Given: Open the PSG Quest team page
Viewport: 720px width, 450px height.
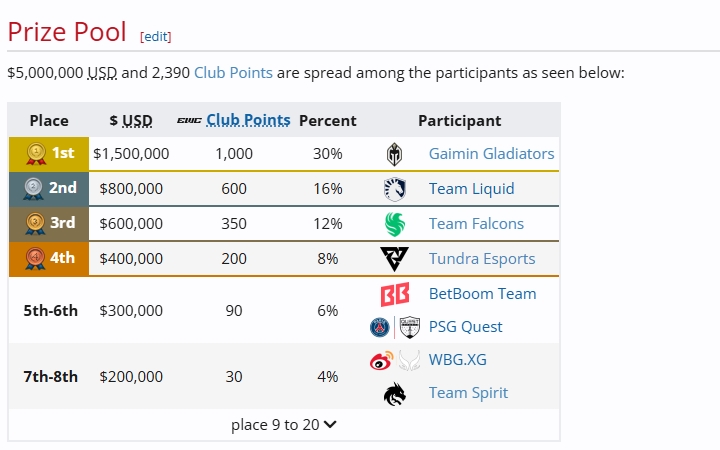Looking at the screenshot, I should click(465, 326).
